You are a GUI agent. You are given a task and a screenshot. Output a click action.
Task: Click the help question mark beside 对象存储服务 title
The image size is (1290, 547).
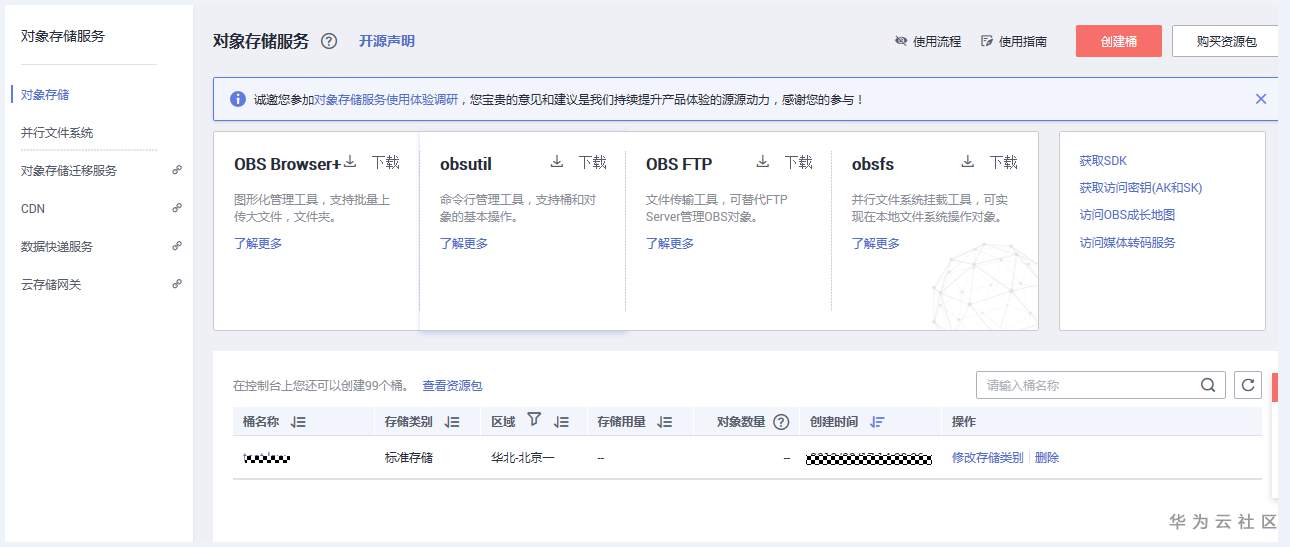tap(329, 41)
